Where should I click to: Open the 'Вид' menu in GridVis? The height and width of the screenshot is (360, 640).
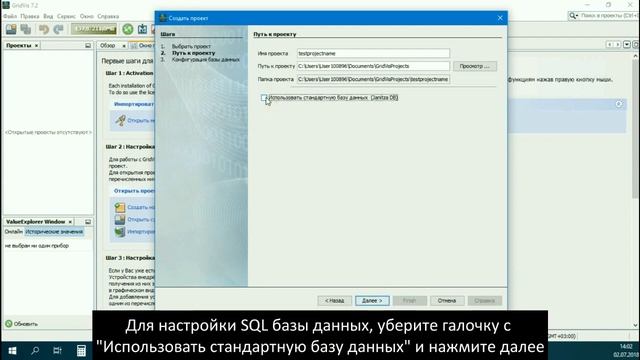point(48,16)
